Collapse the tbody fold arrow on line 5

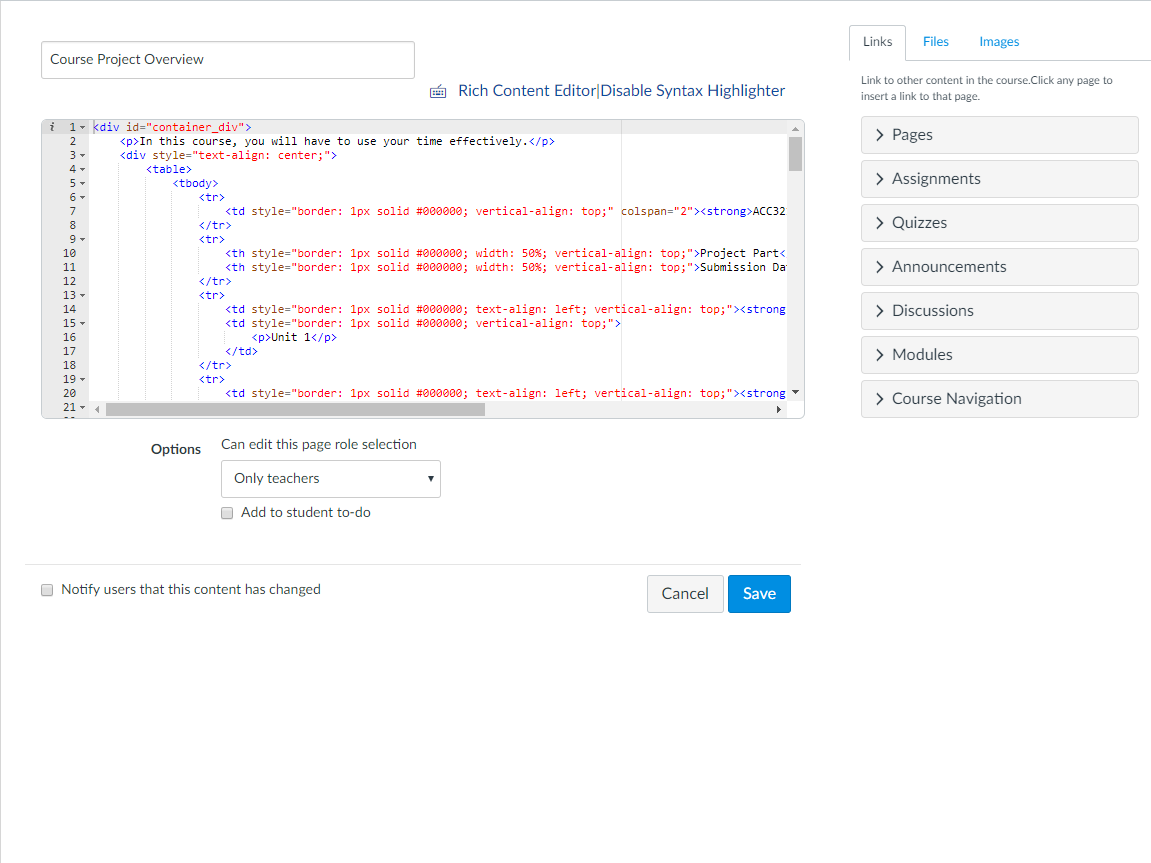pos(81,183)
